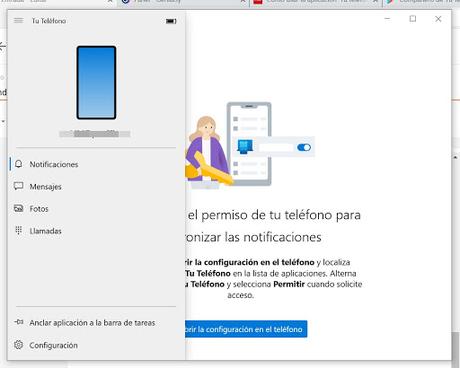Minimize the Tu Teléfono window
The image size is (460, 368).
387,19
